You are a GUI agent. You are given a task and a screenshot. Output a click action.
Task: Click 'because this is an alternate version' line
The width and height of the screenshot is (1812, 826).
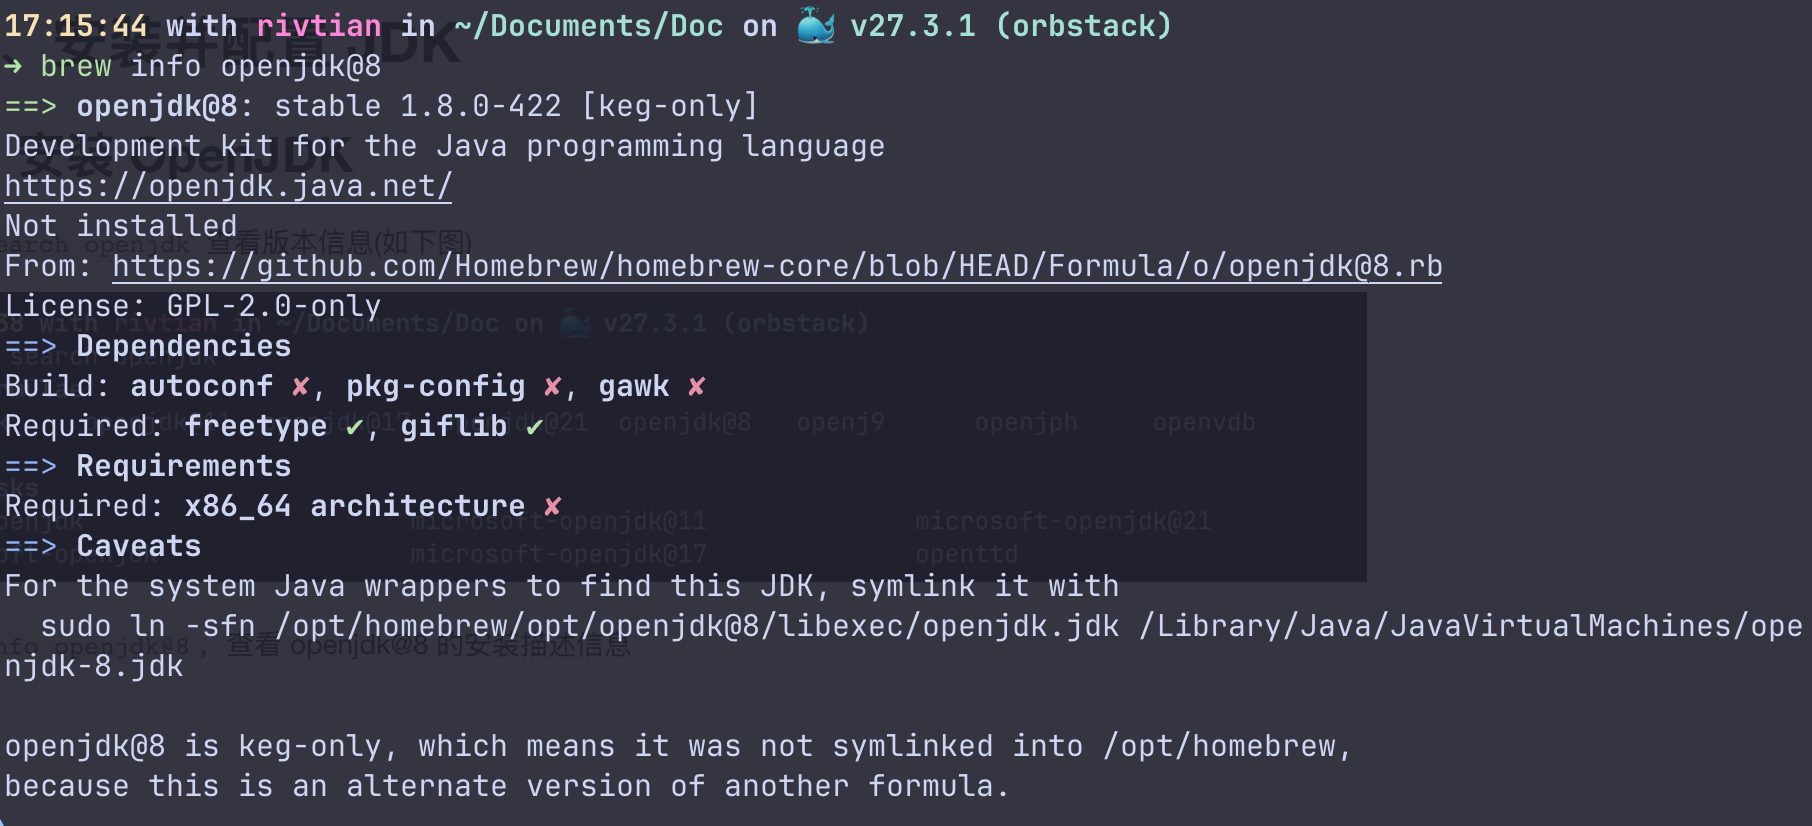coord(506,786)
